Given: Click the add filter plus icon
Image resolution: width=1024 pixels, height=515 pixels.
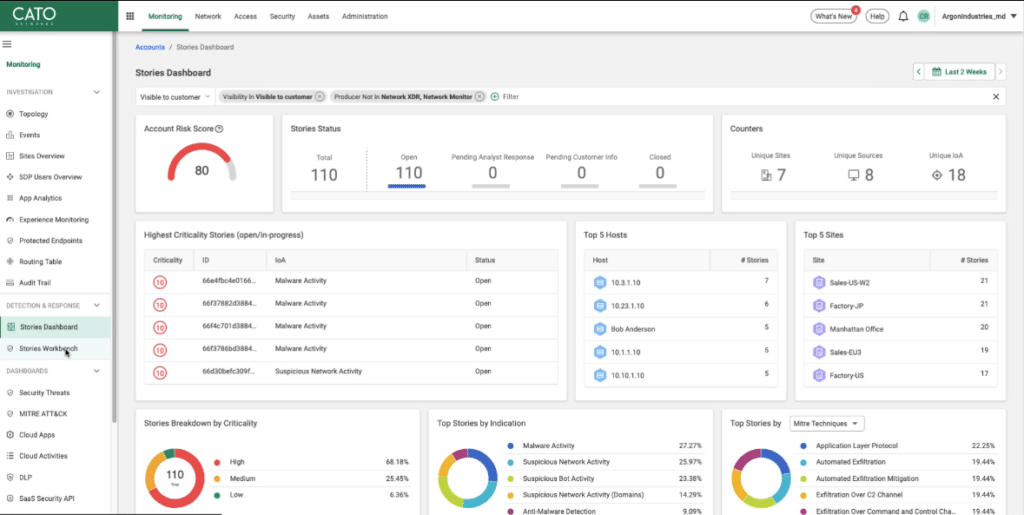Looking at the screenshot, I should point(495,97).
